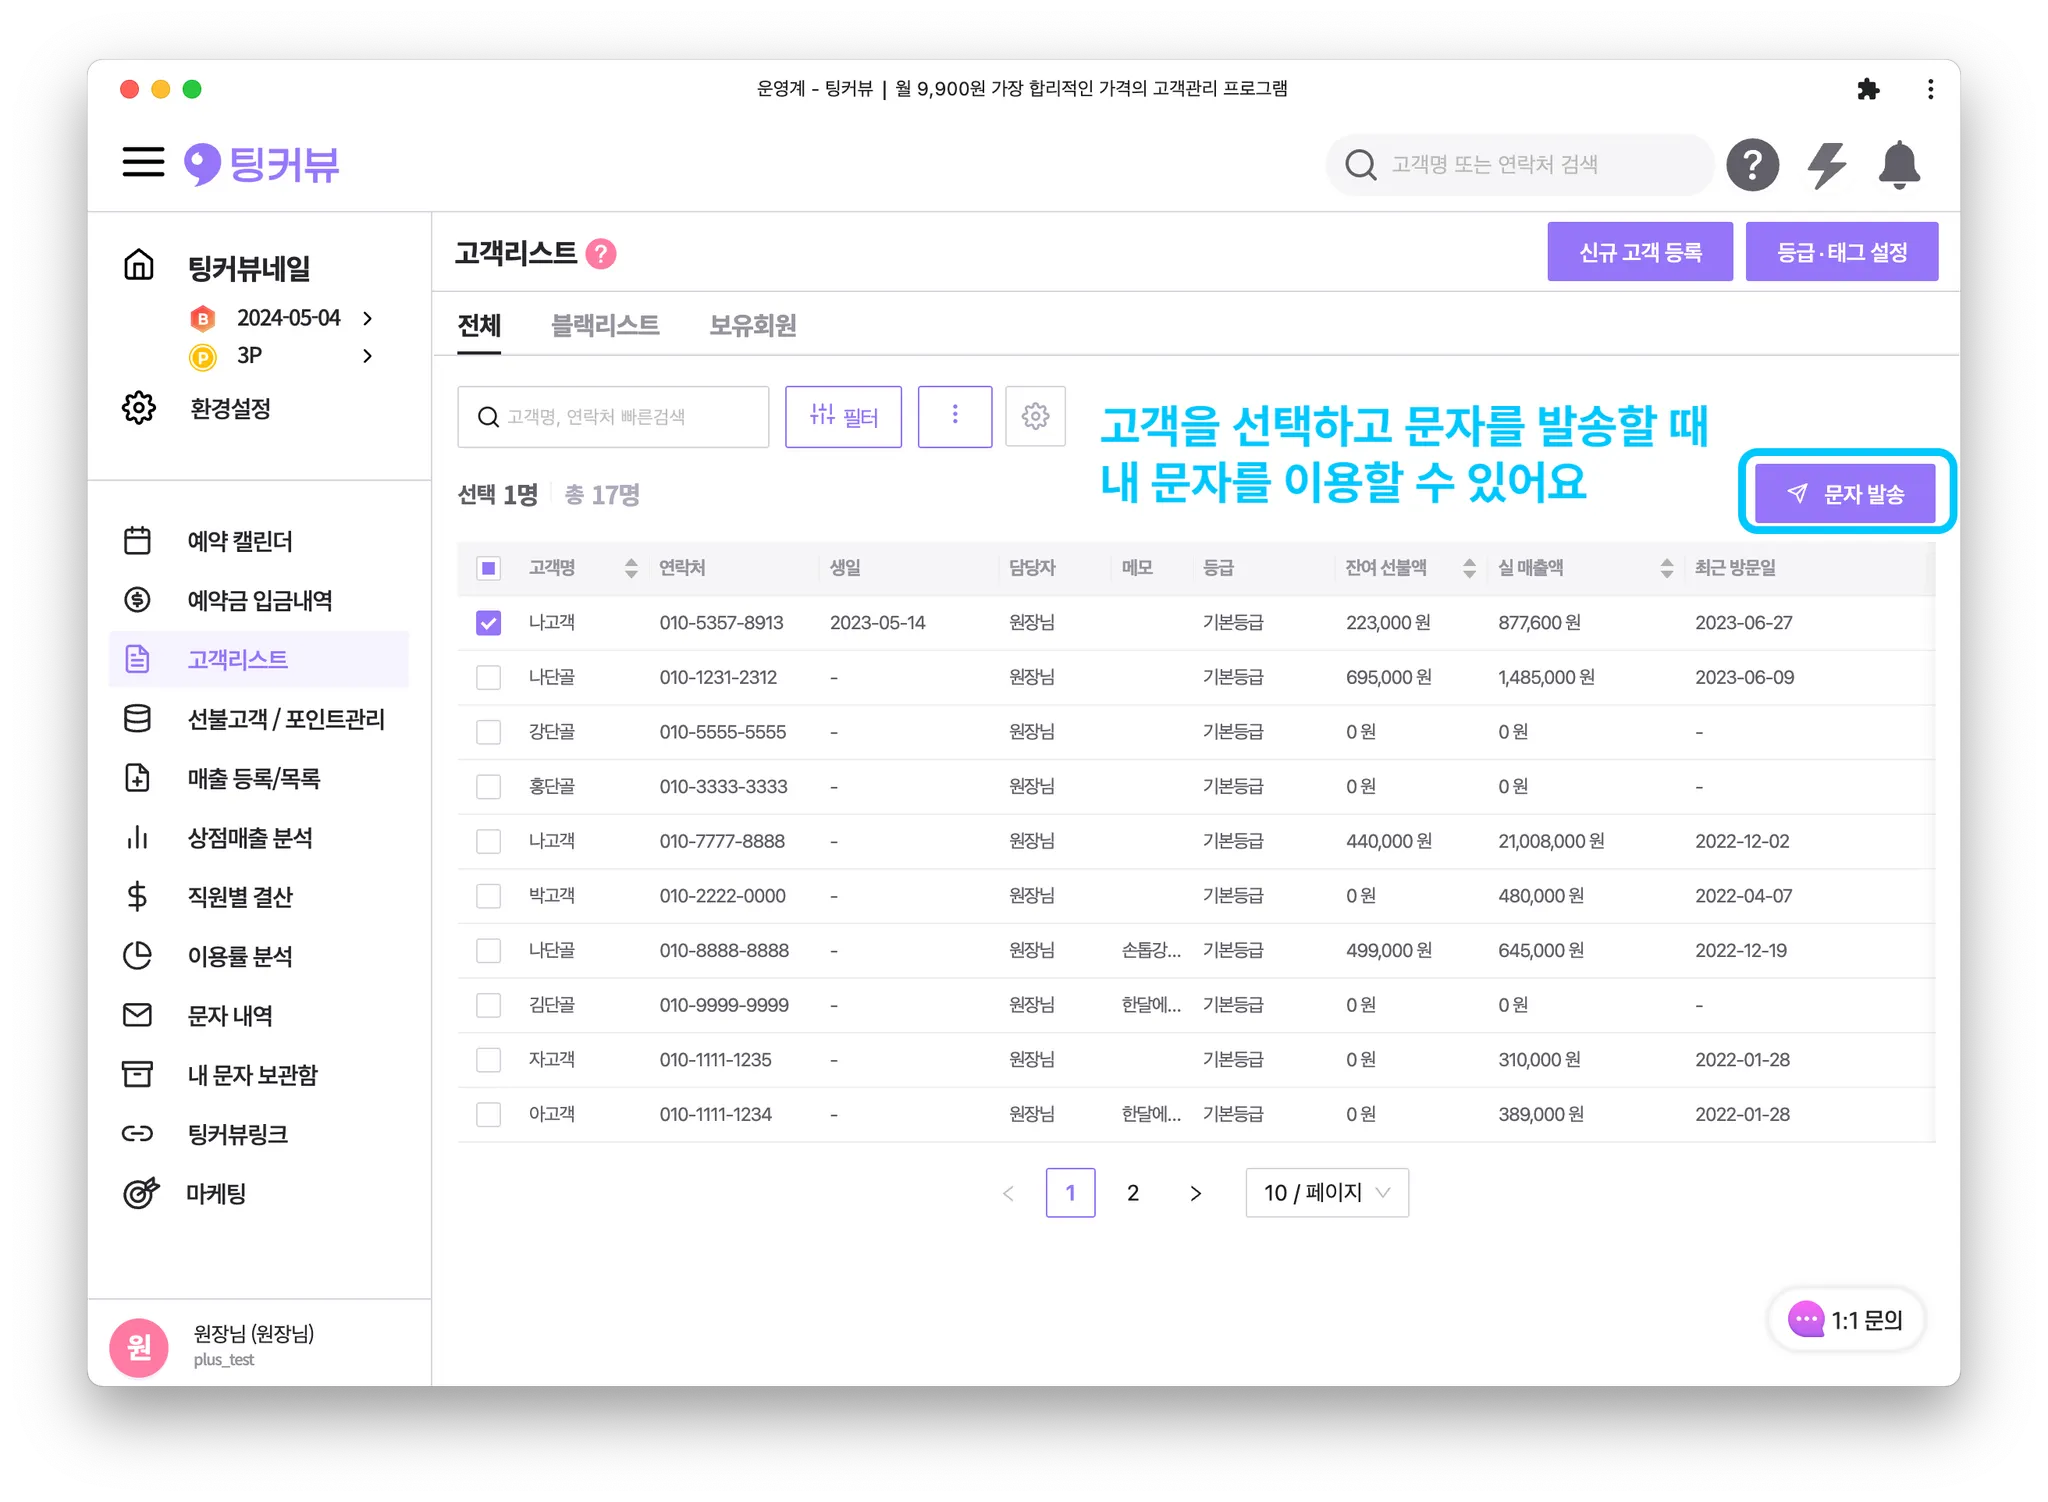Switch to the 보유회원 tab
The image size is (2048, 1502).
(x=752, y=325)
